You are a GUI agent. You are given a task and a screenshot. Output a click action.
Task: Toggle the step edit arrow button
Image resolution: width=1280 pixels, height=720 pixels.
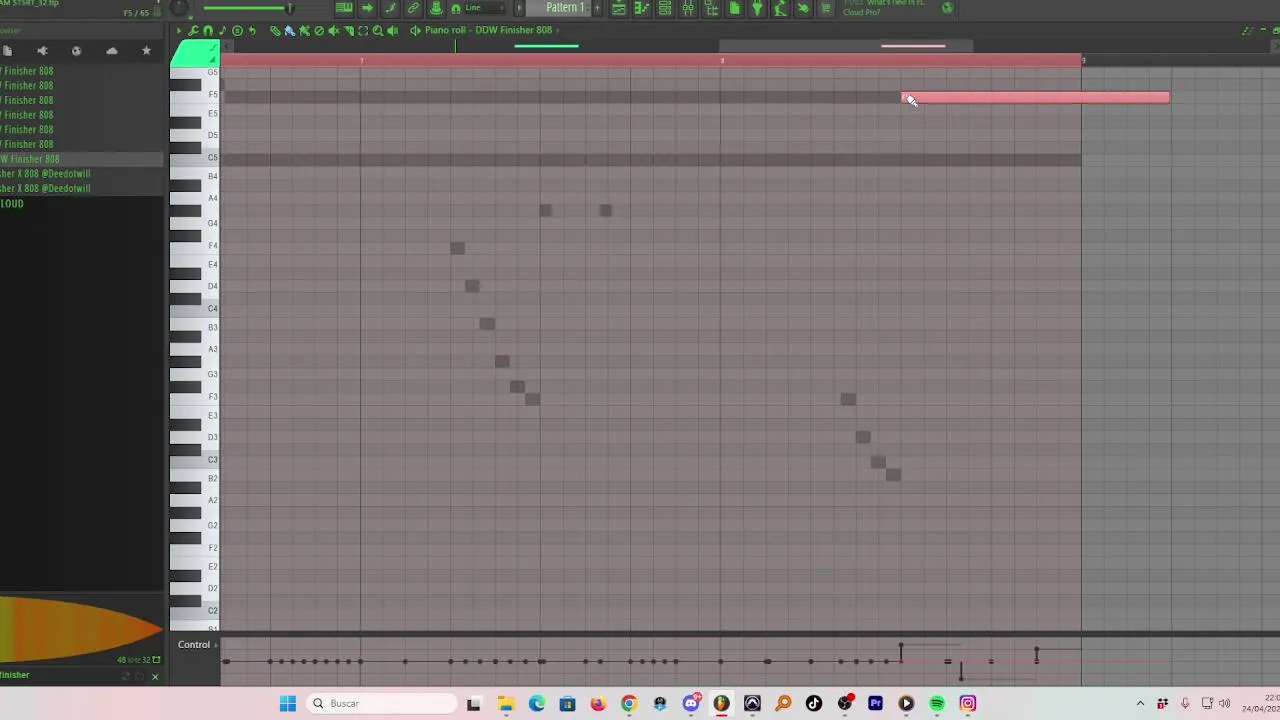pos(367,8)
